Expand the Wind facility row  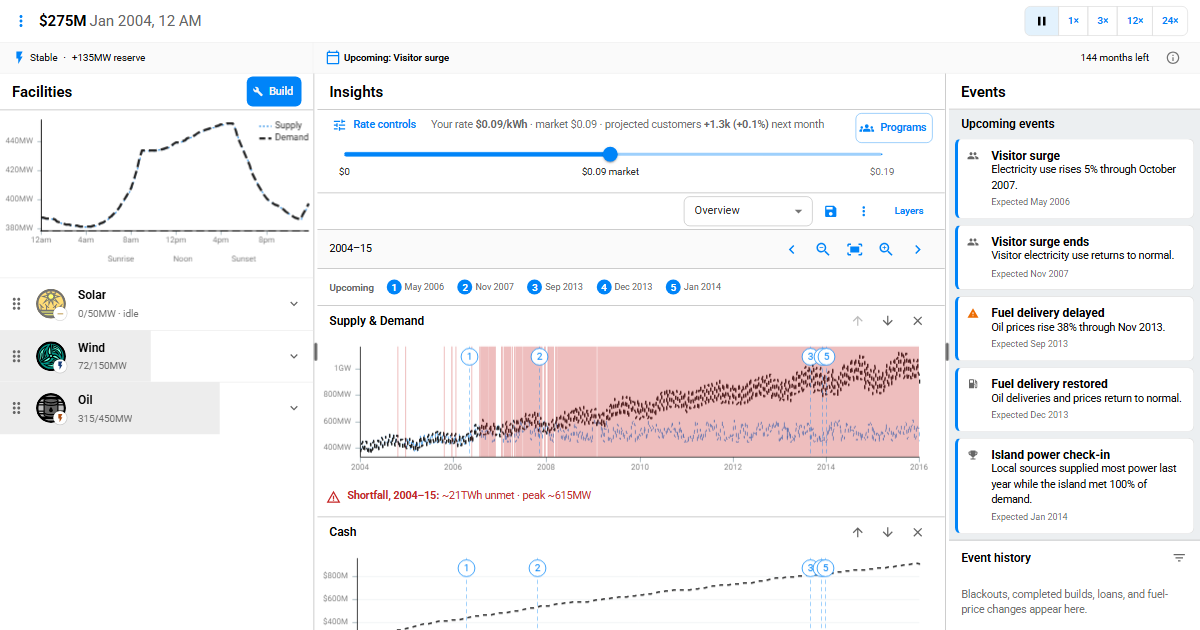[294, 356]
